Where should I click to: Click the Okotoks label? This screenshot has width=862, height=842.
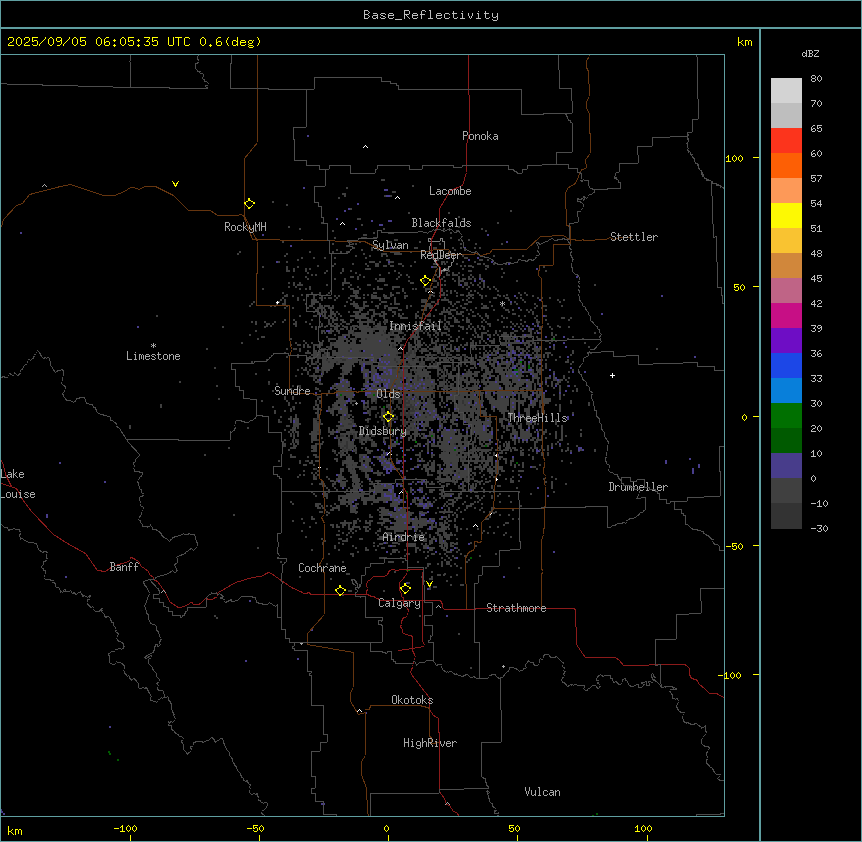(412, 700)
